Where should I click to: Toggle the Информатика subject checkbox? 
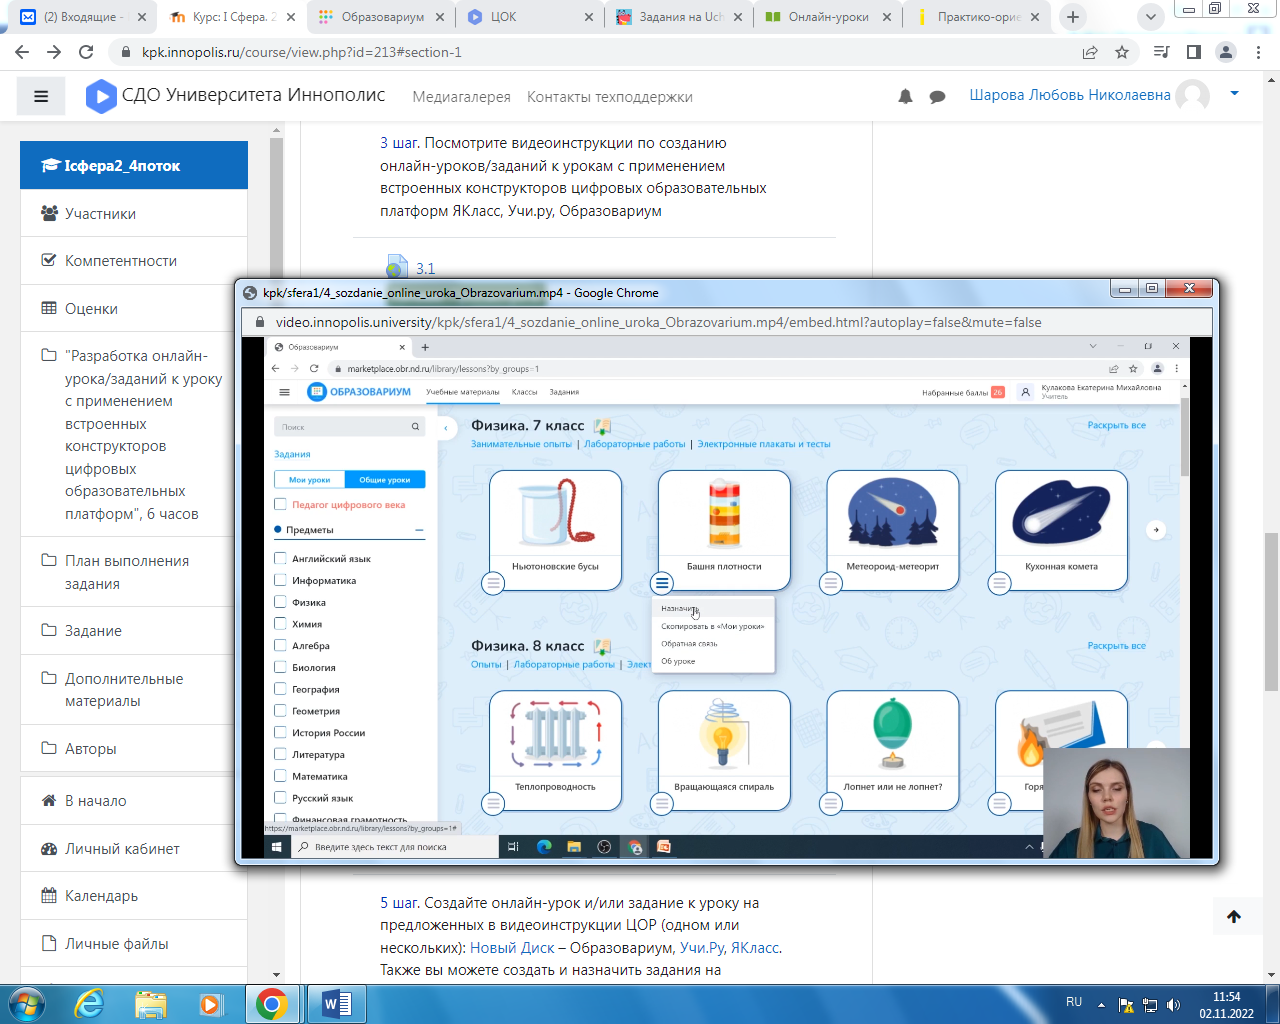281,580
